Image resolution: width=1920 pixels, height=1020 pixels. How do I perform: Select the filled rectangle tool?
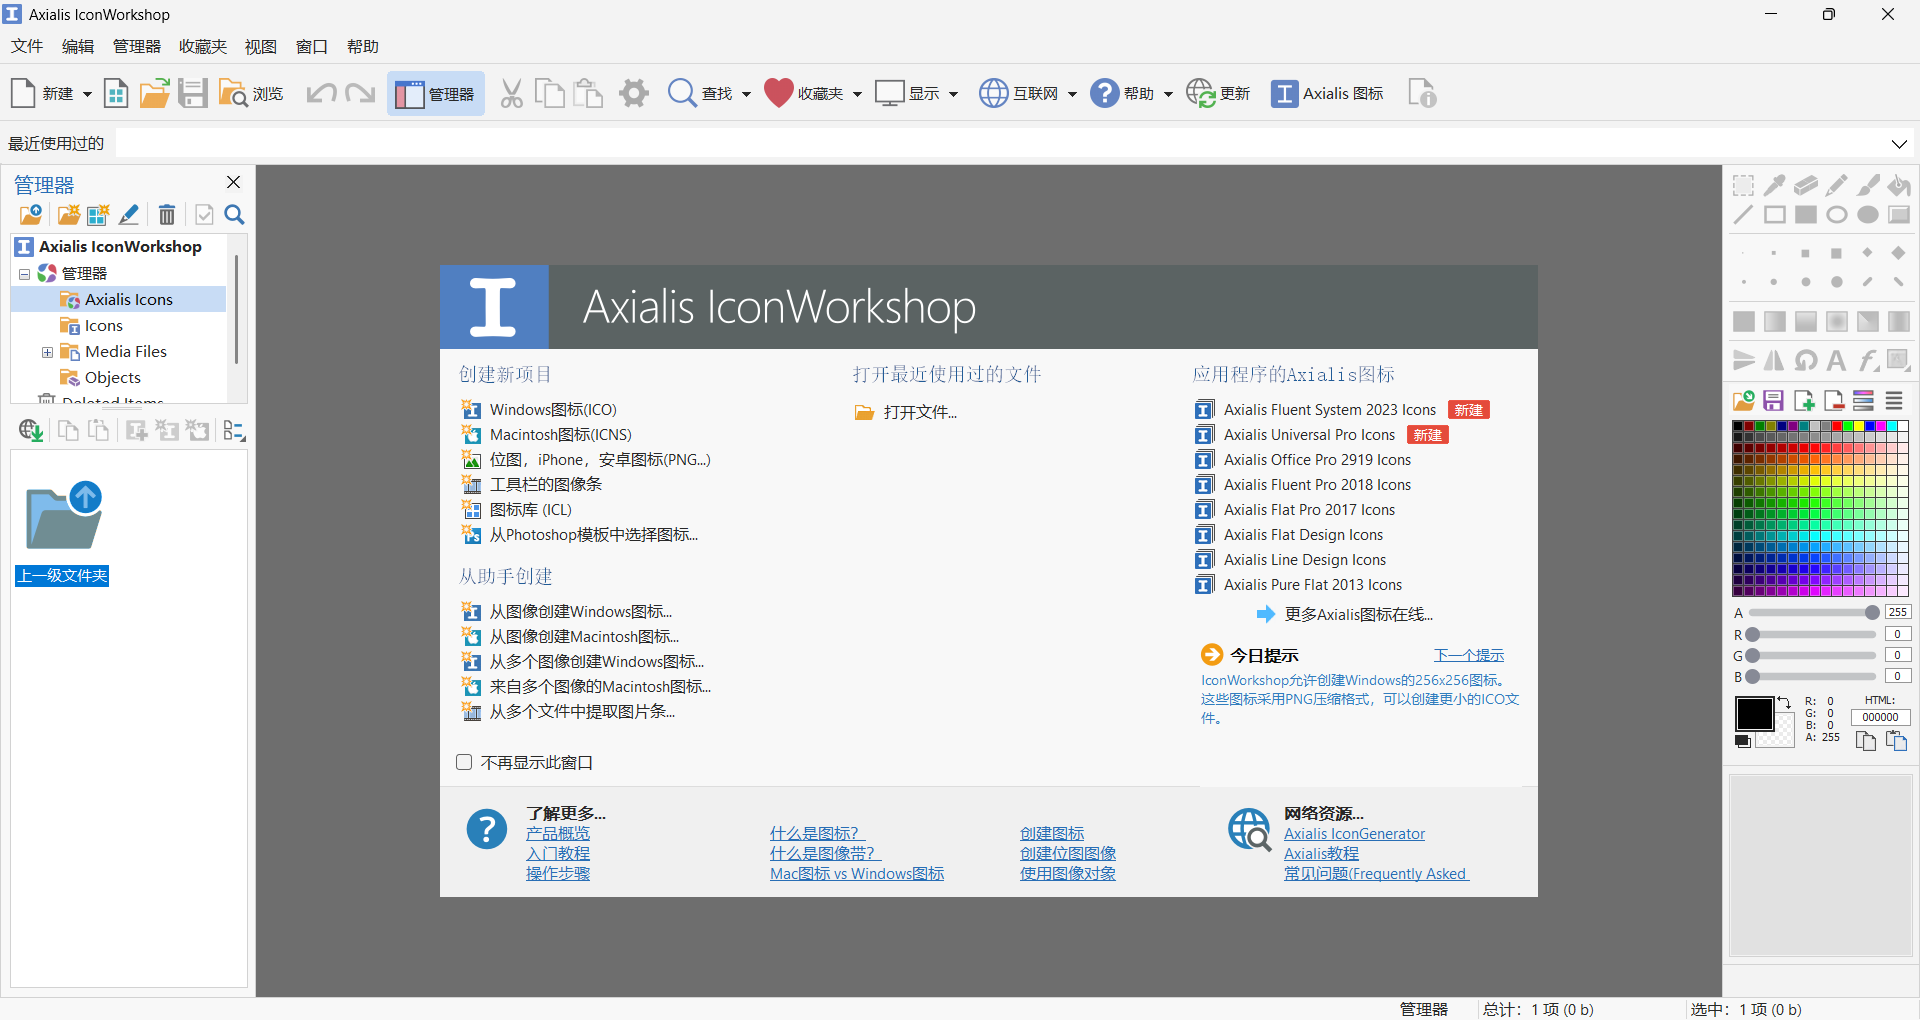pyautogui.click(x=1806, y=214)
